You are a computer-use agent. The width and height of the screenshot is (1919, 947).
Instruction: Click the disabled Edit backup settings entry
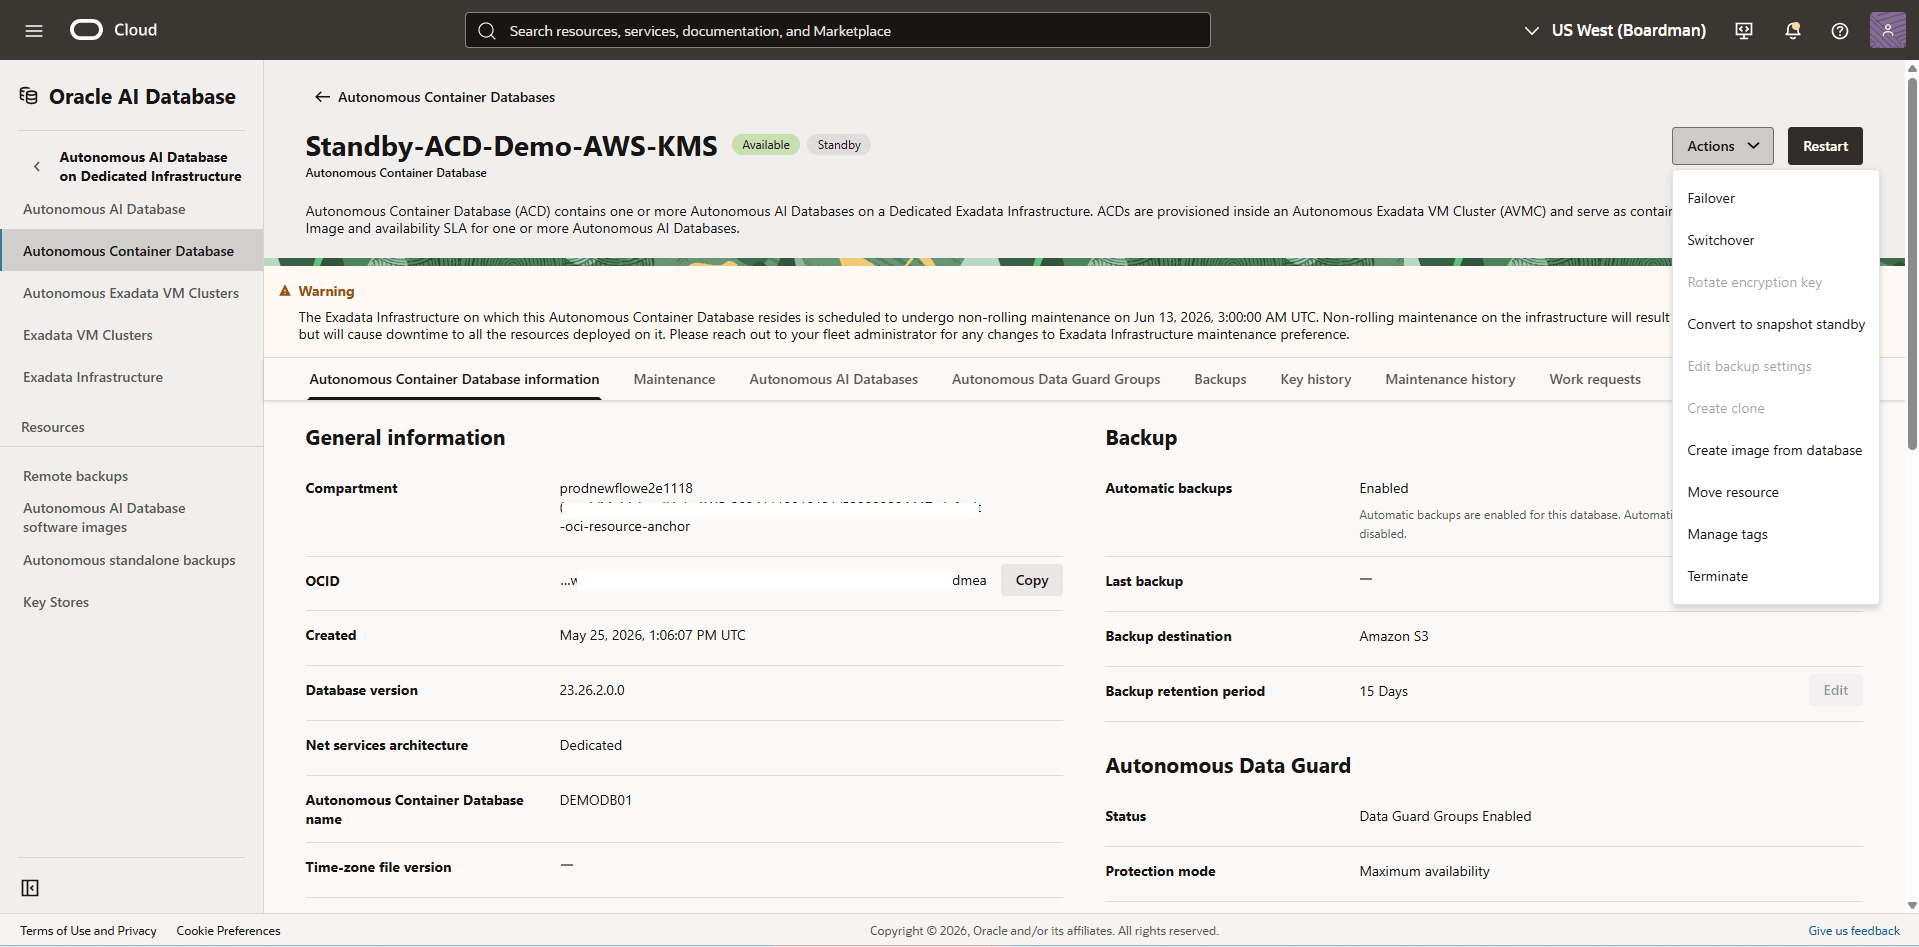point(1776,366)
